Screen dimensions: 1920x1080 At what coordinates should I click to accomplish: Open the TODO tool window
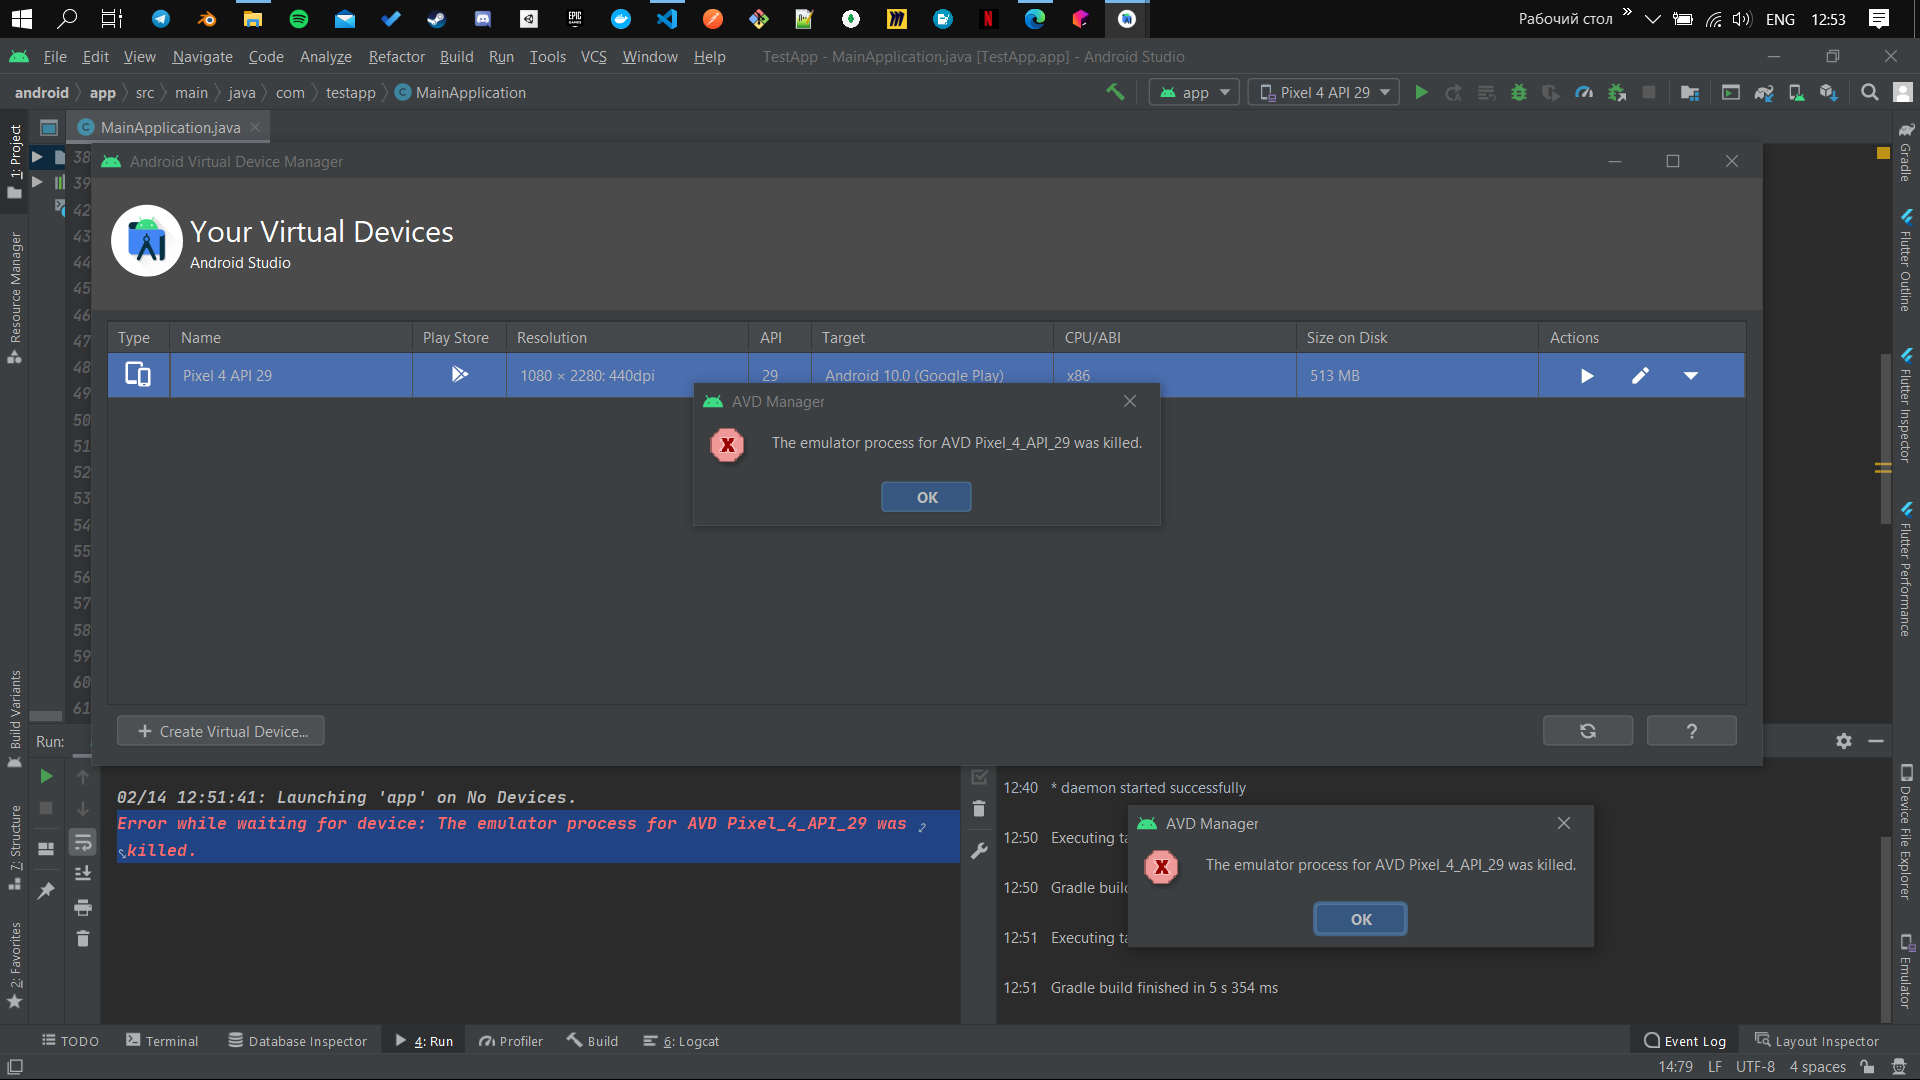point(70,1041)
